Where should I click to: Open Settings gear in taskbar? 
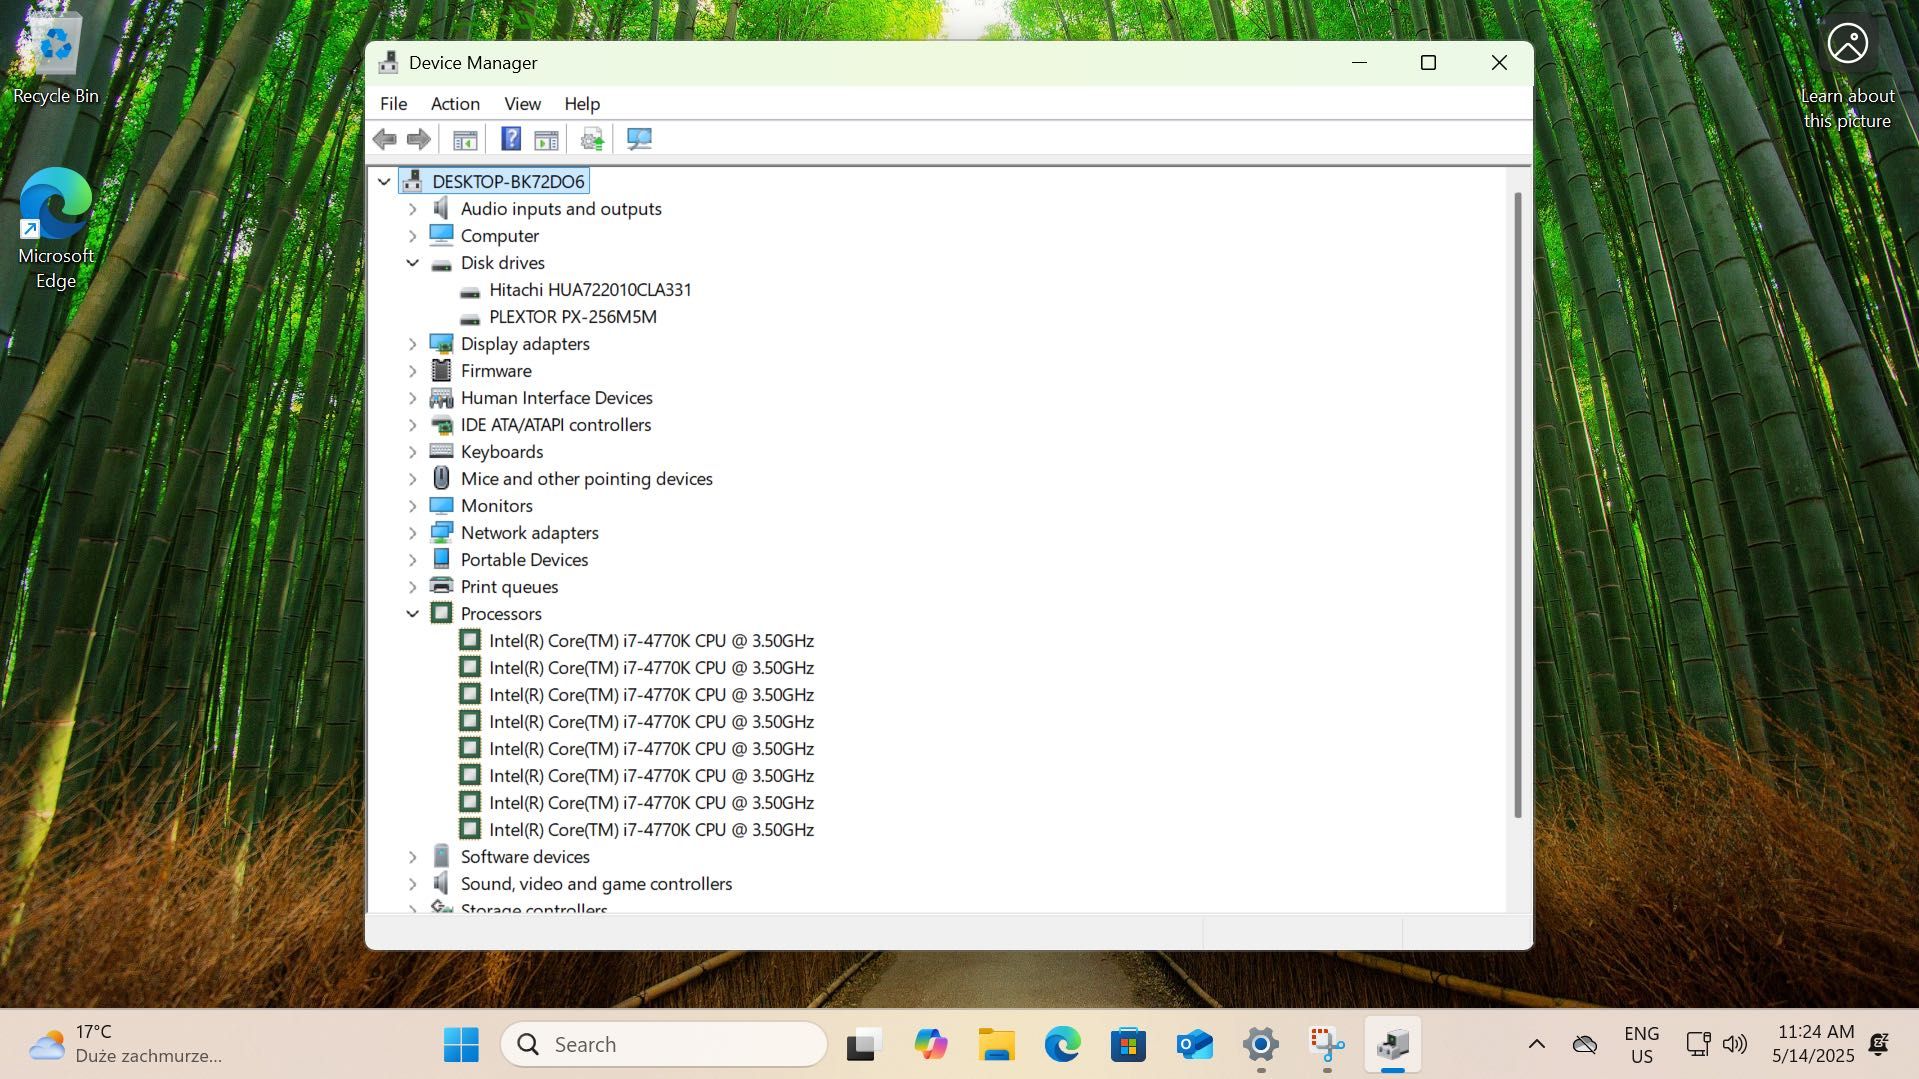click(1261, 1045)
